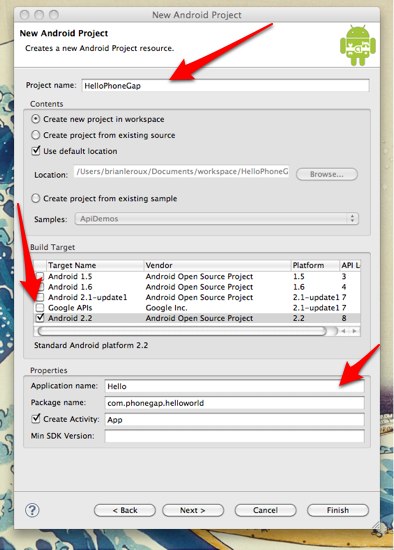Click the < Back button
This screenshot has height=550, width=394.
tap(125, 510)
